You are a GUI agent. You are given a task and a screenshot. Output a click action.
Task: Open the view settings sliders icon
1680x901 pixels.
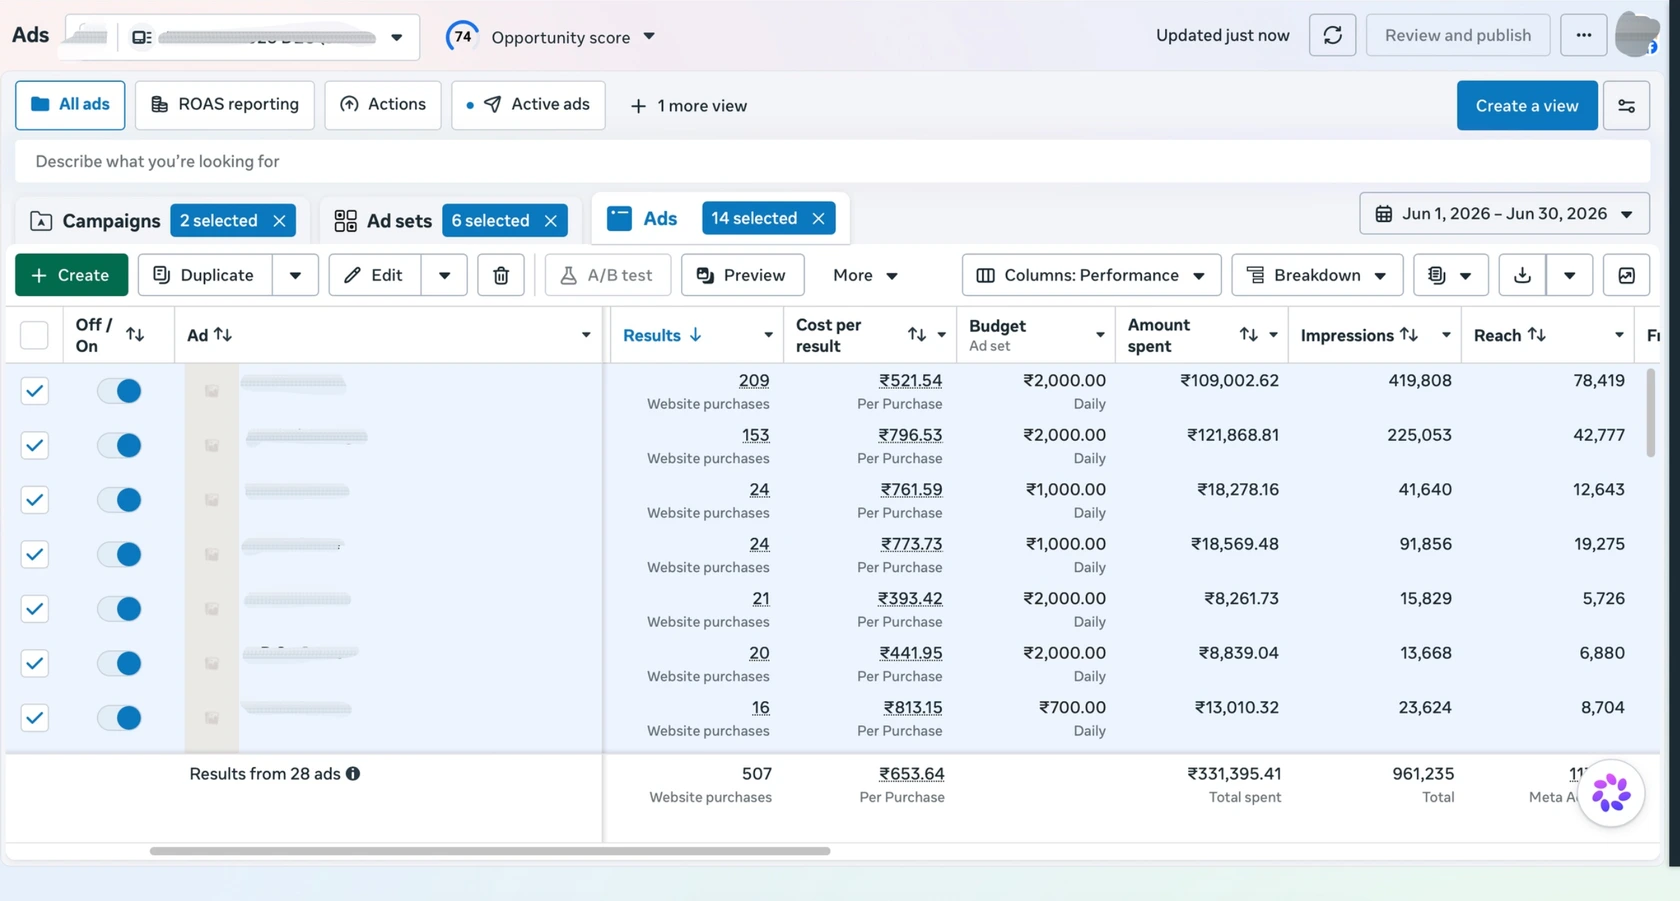1626,105
